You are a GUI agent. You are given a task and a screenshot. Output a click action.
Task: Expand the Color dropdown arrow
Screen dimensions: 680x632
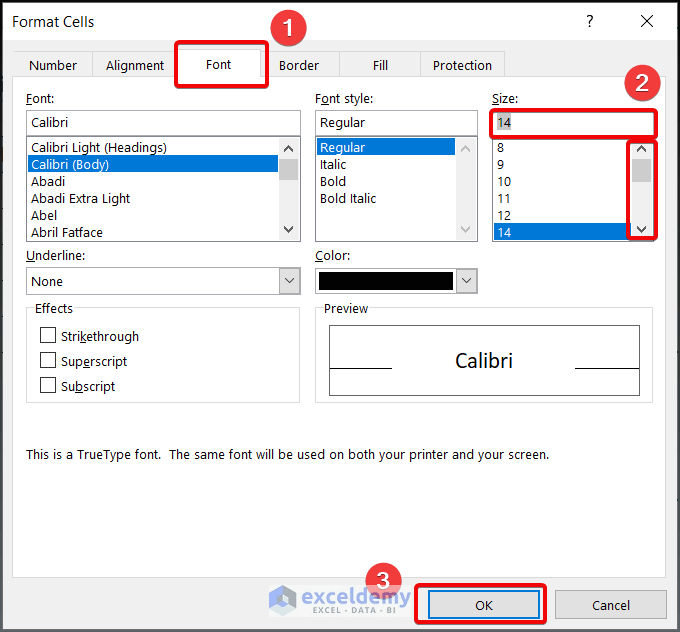point(466,281)
